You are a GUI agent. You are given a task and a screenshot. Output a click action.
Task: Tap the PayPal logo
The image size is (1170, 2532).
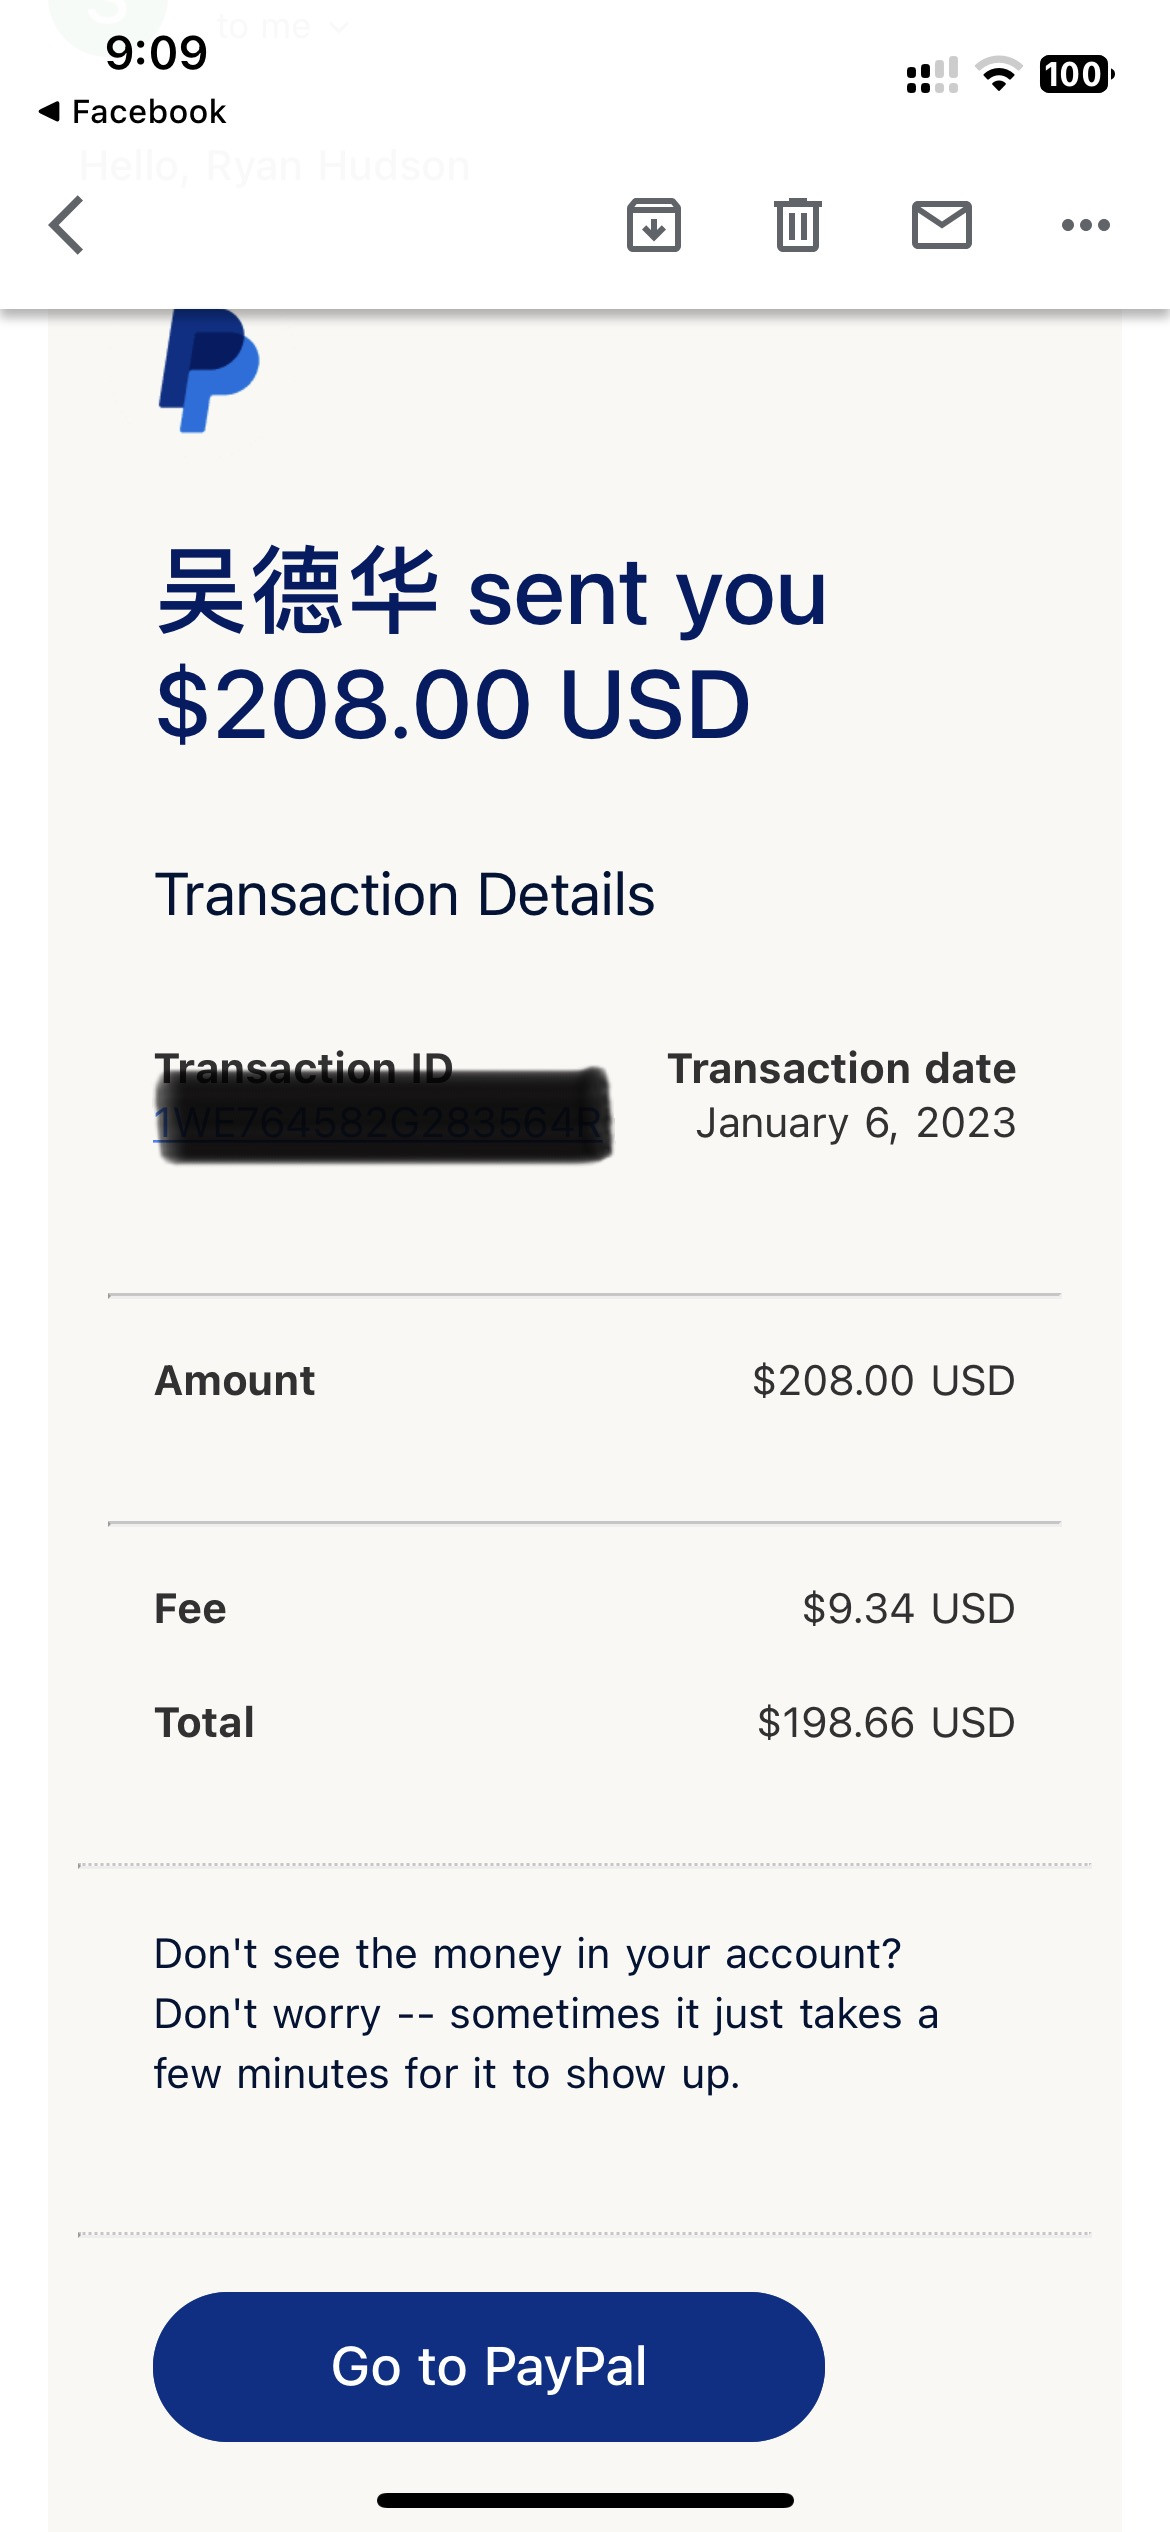(x=209, y=371)
